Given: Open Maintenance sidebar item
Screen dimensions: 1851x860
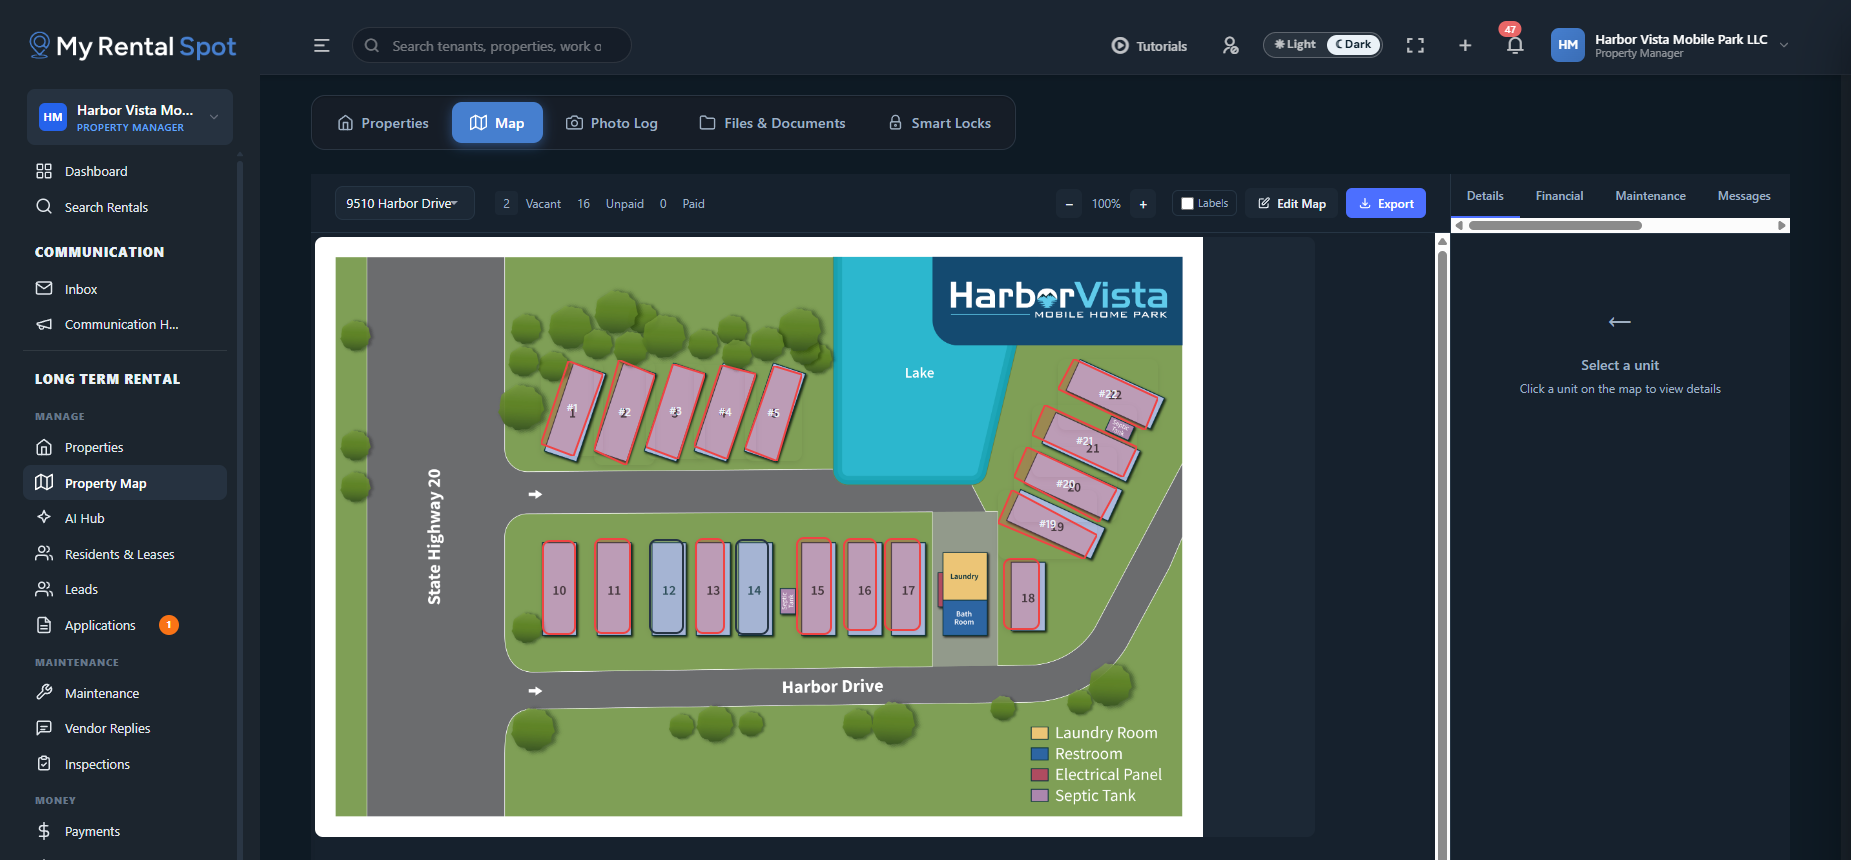Looking at the screenshot, I should pyautogui.click(x=125, y=693).
